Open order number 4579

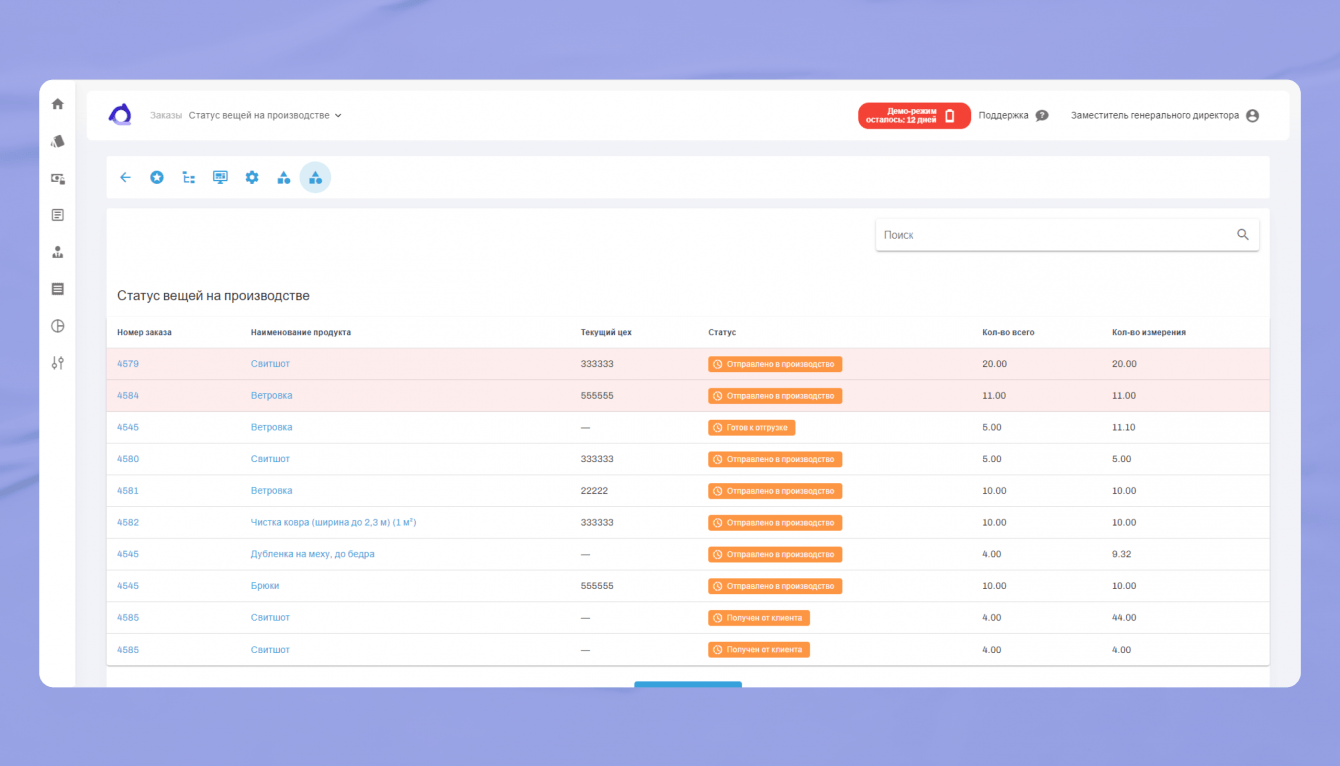point(128,364)
